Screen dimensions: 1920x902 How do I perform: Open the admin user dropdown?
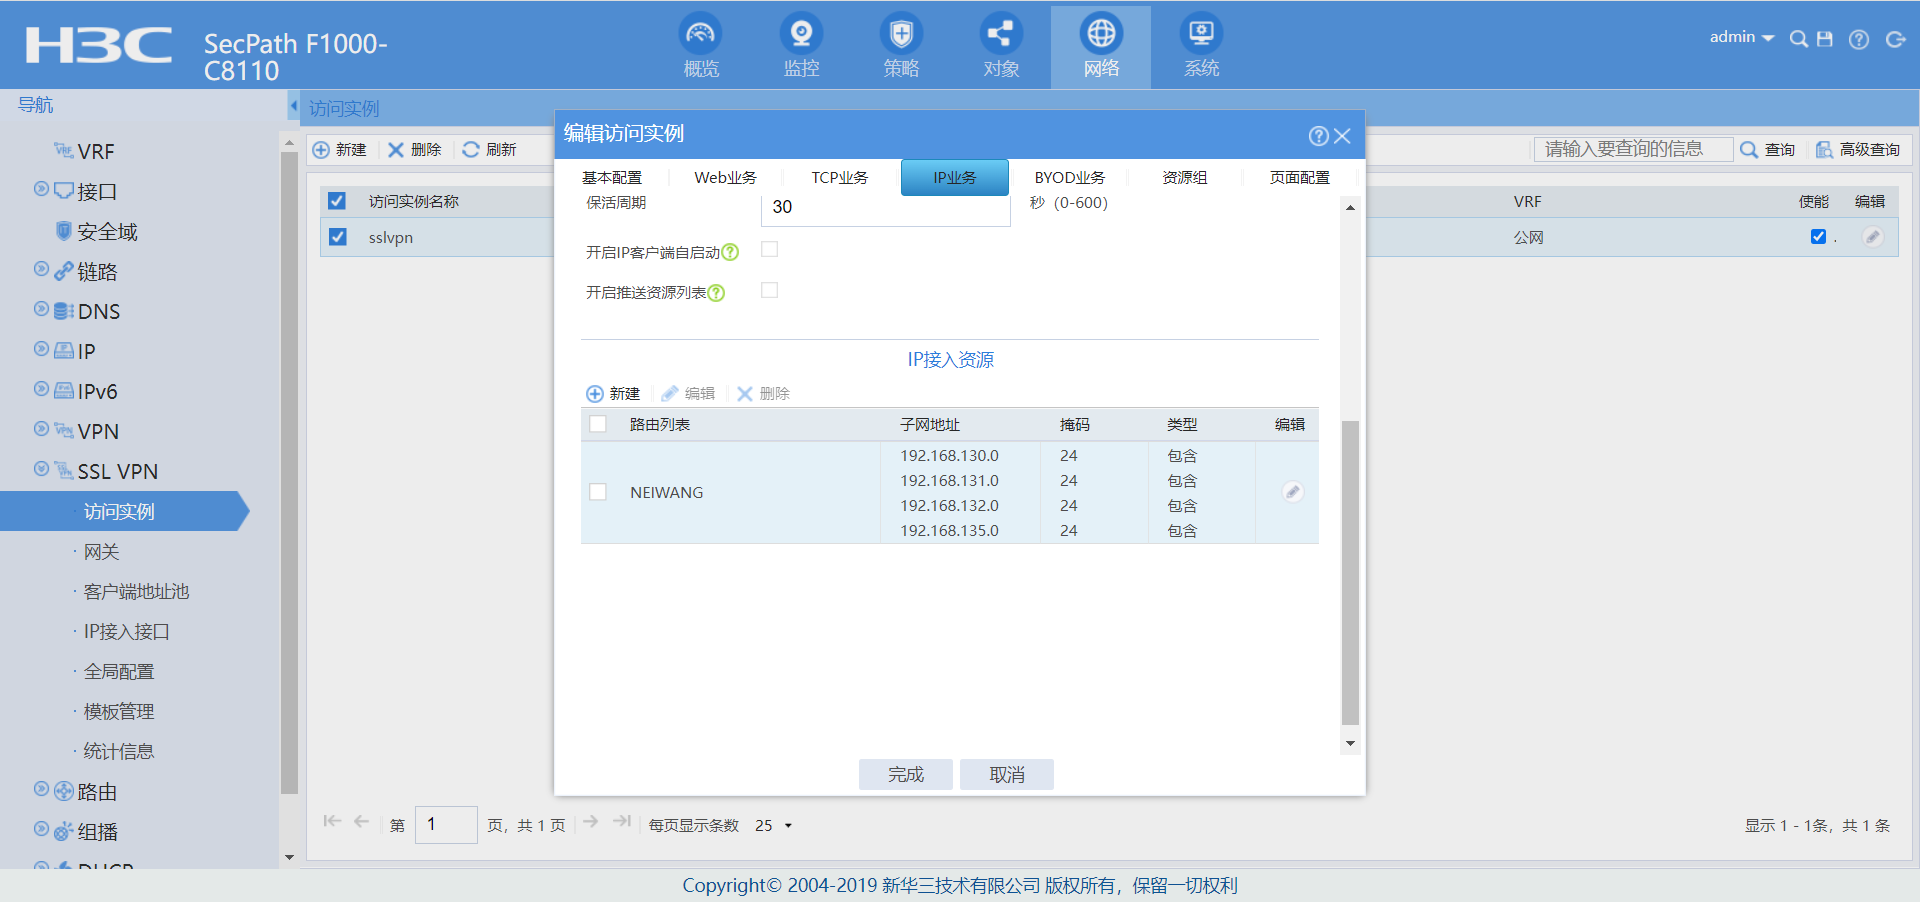coord(1741,37)
